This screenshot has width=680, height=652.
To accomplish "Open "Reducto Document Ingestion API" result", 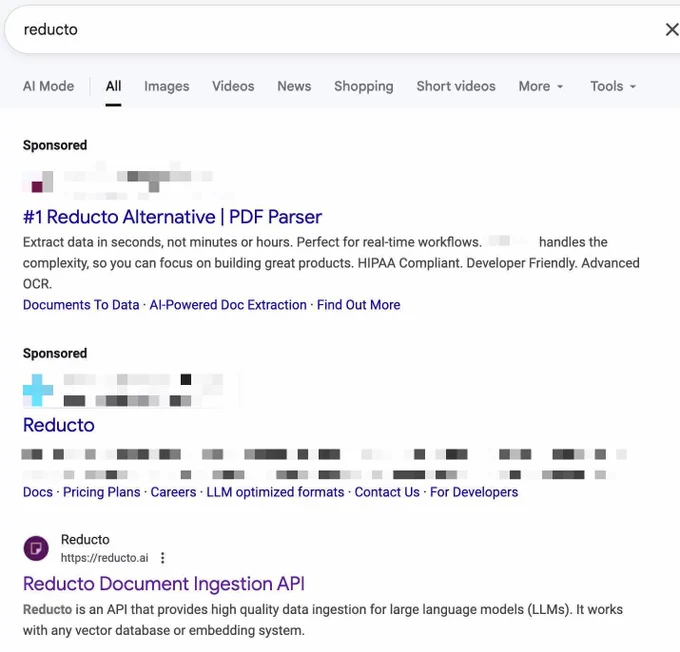I will [163, 584].
